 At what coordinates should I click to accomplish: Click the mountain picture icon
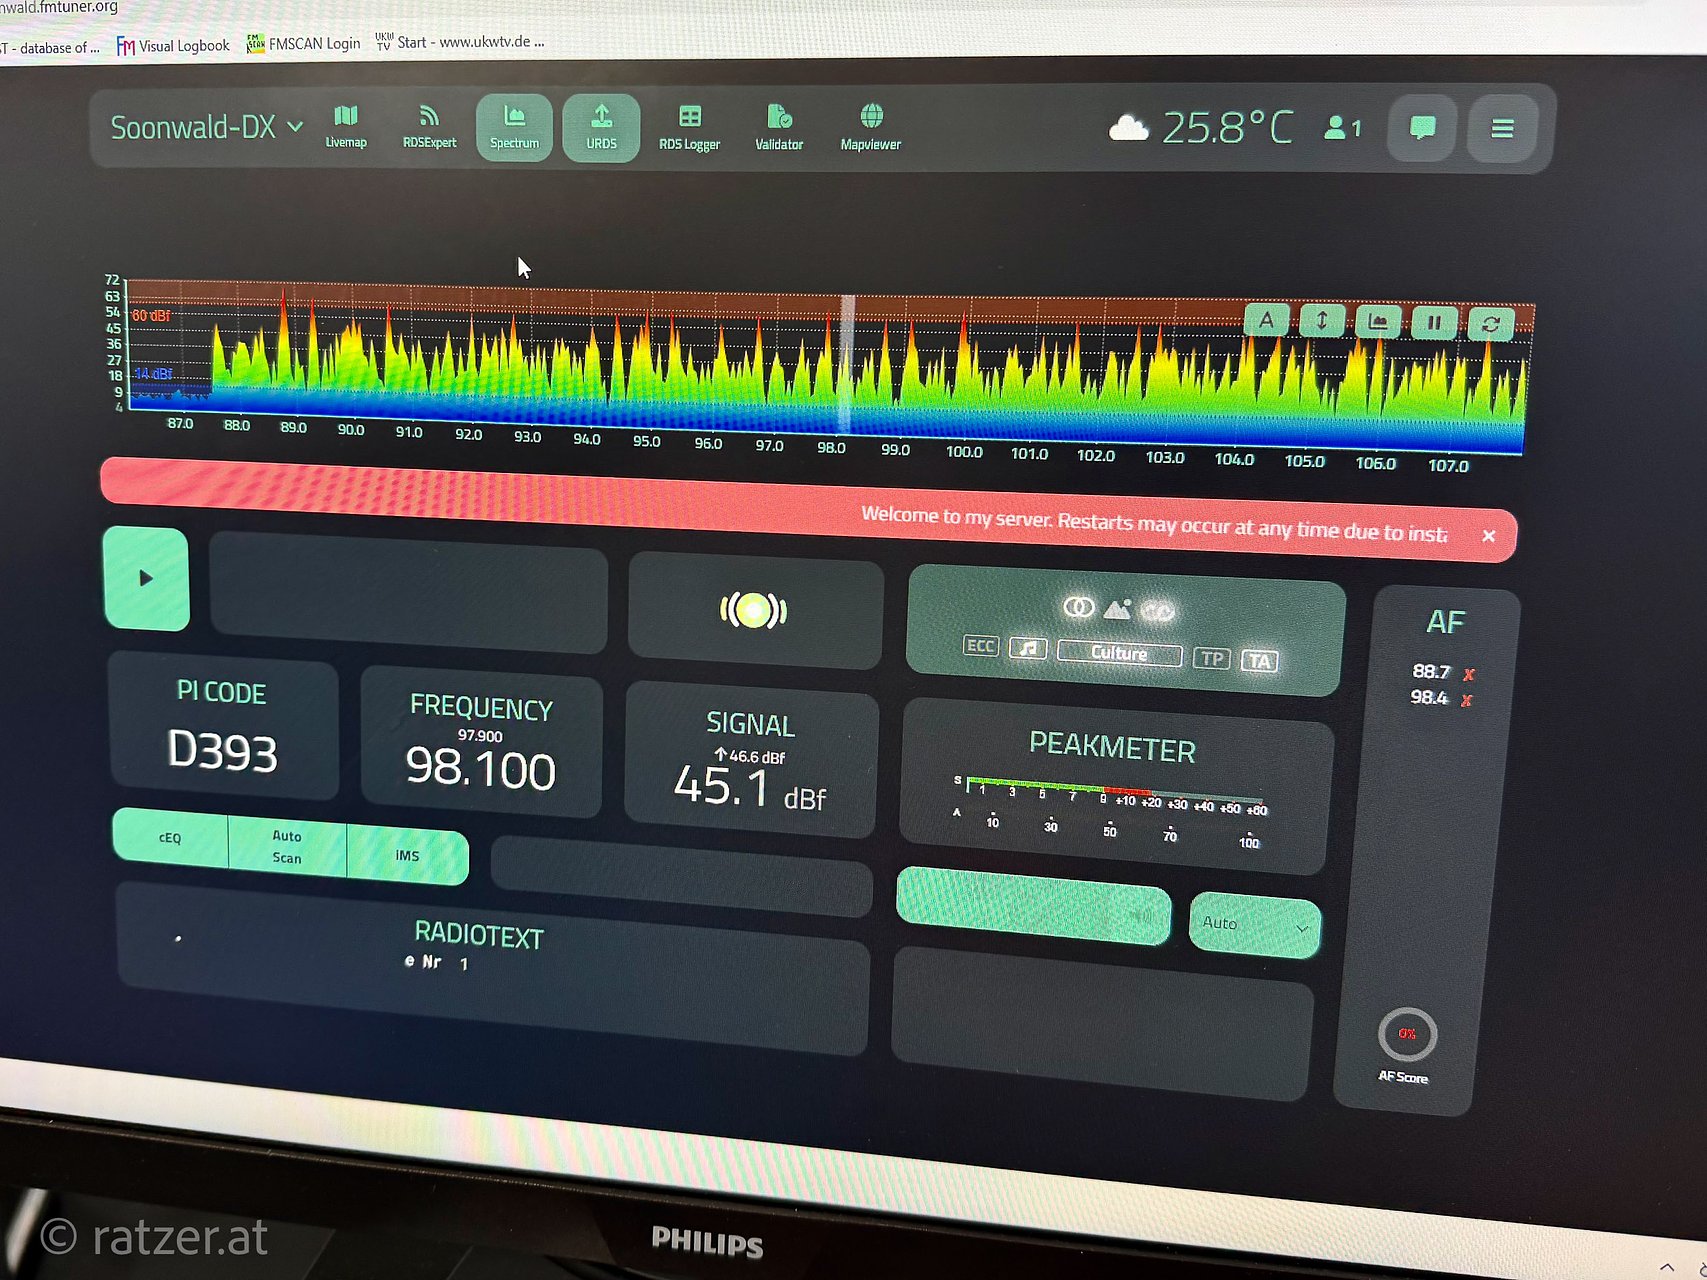point(1118,608)
